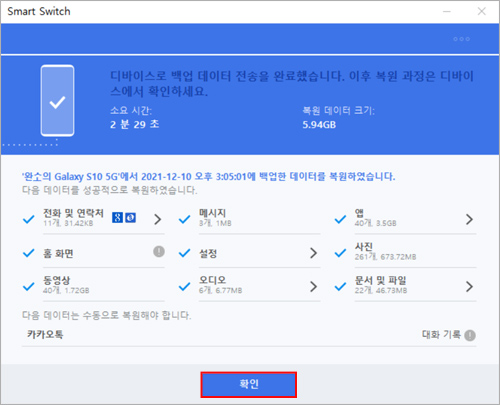This screenshot has width=500, height=405.
Task: Close the Smart Switch window
Action: point(481,12)
